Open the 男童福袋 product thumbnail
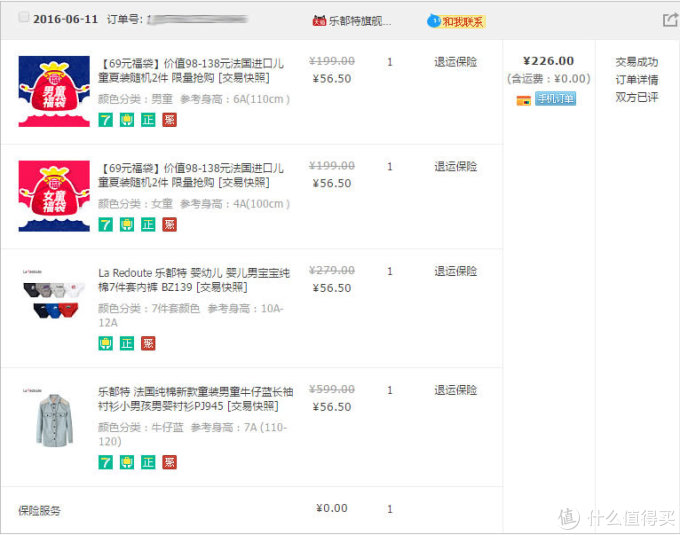The width and height of the screenshot is (680, 535). click(x=54, y=91)
